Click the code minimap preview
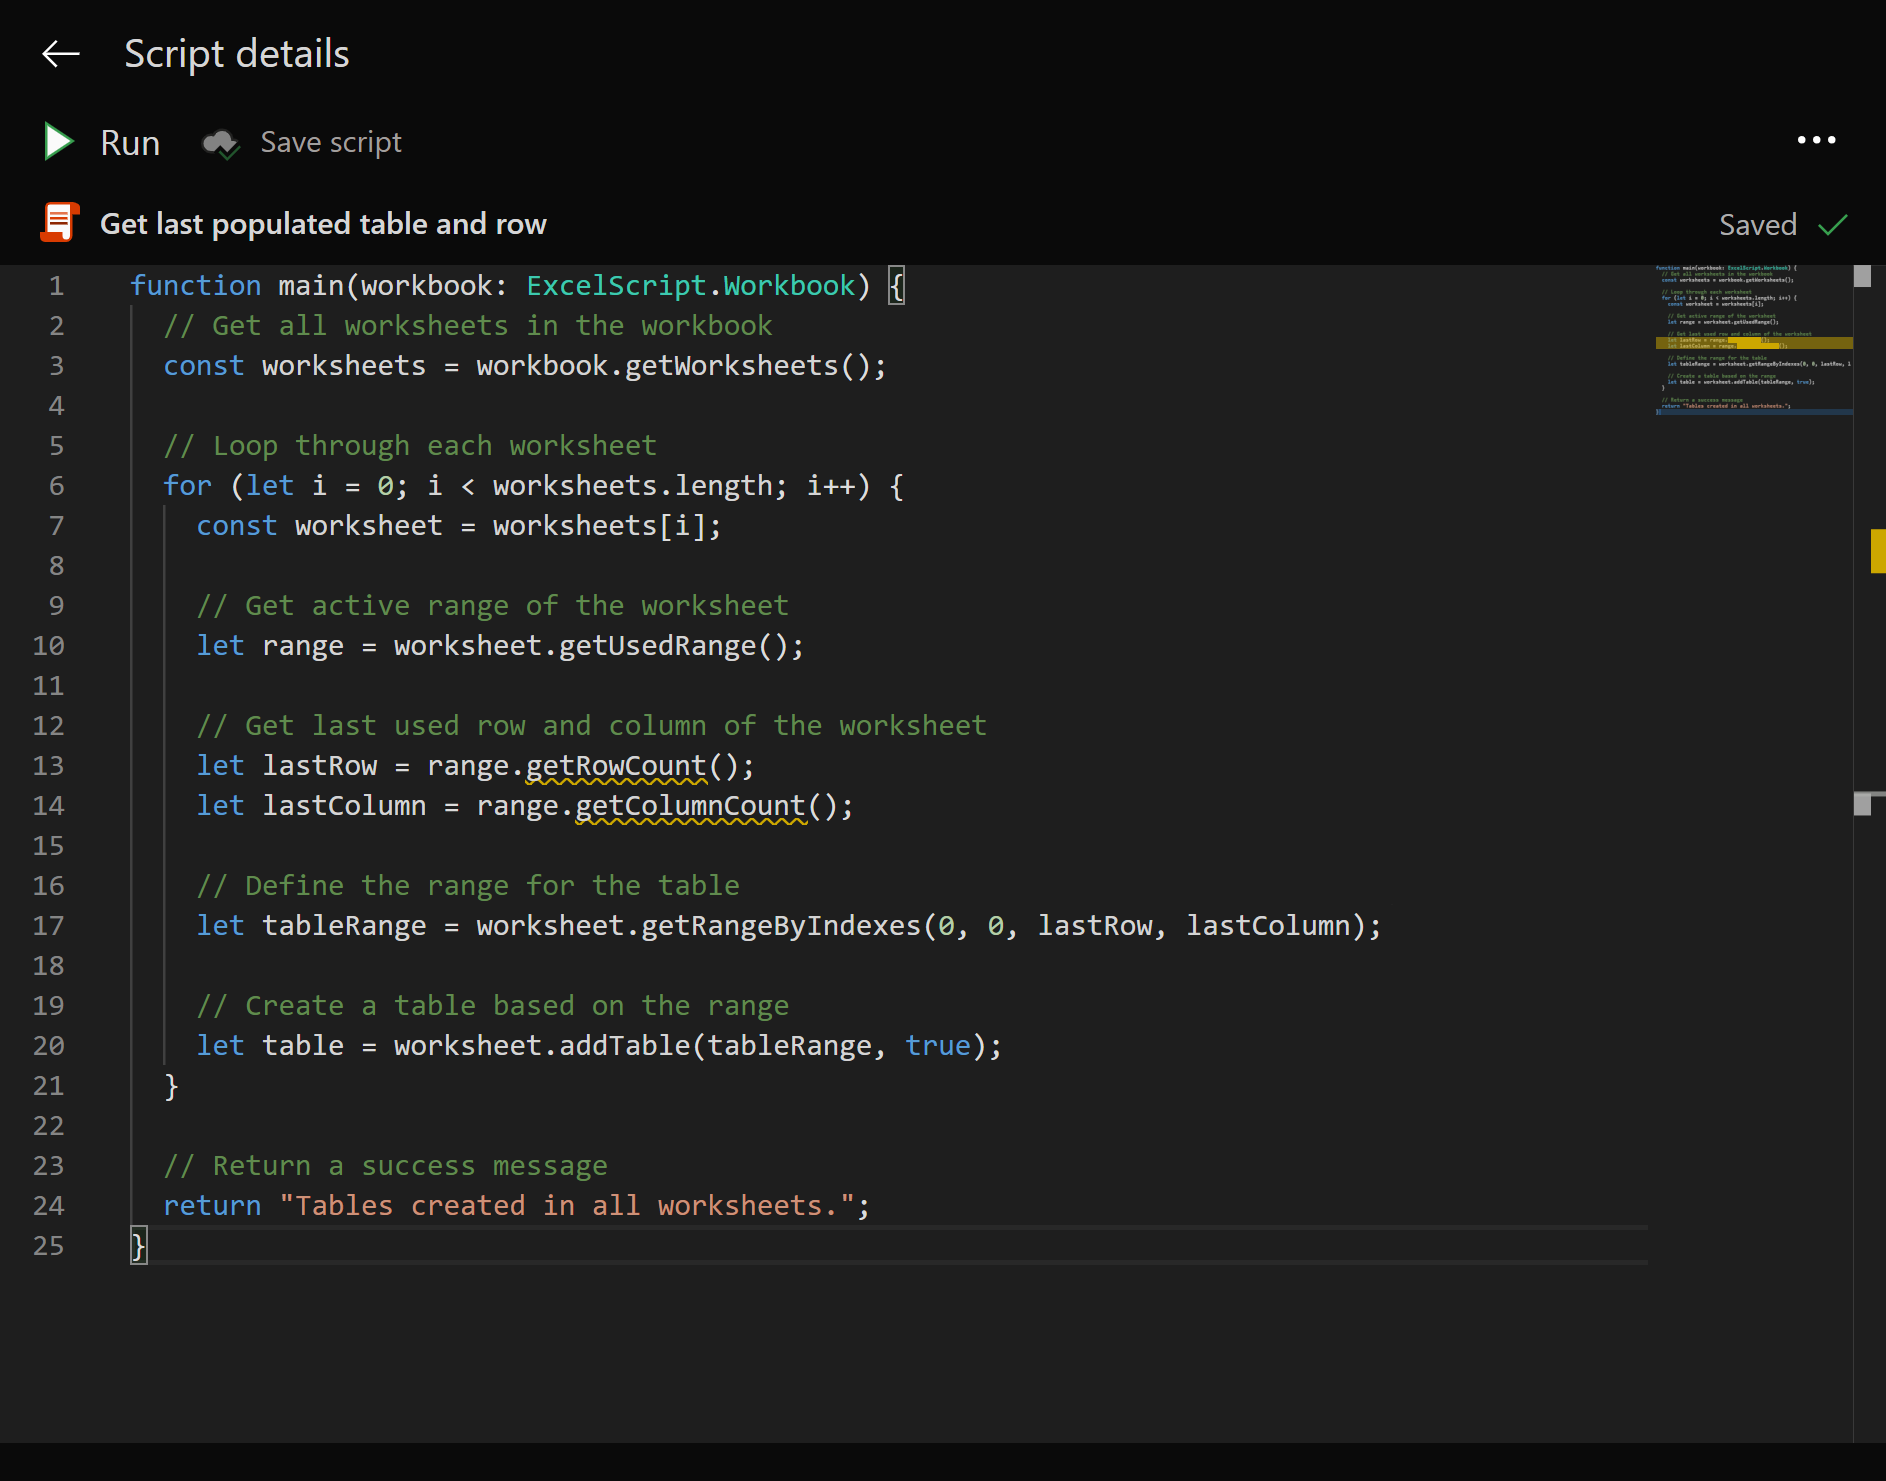This screenshot has width=1886, height=1481. 1753,340
